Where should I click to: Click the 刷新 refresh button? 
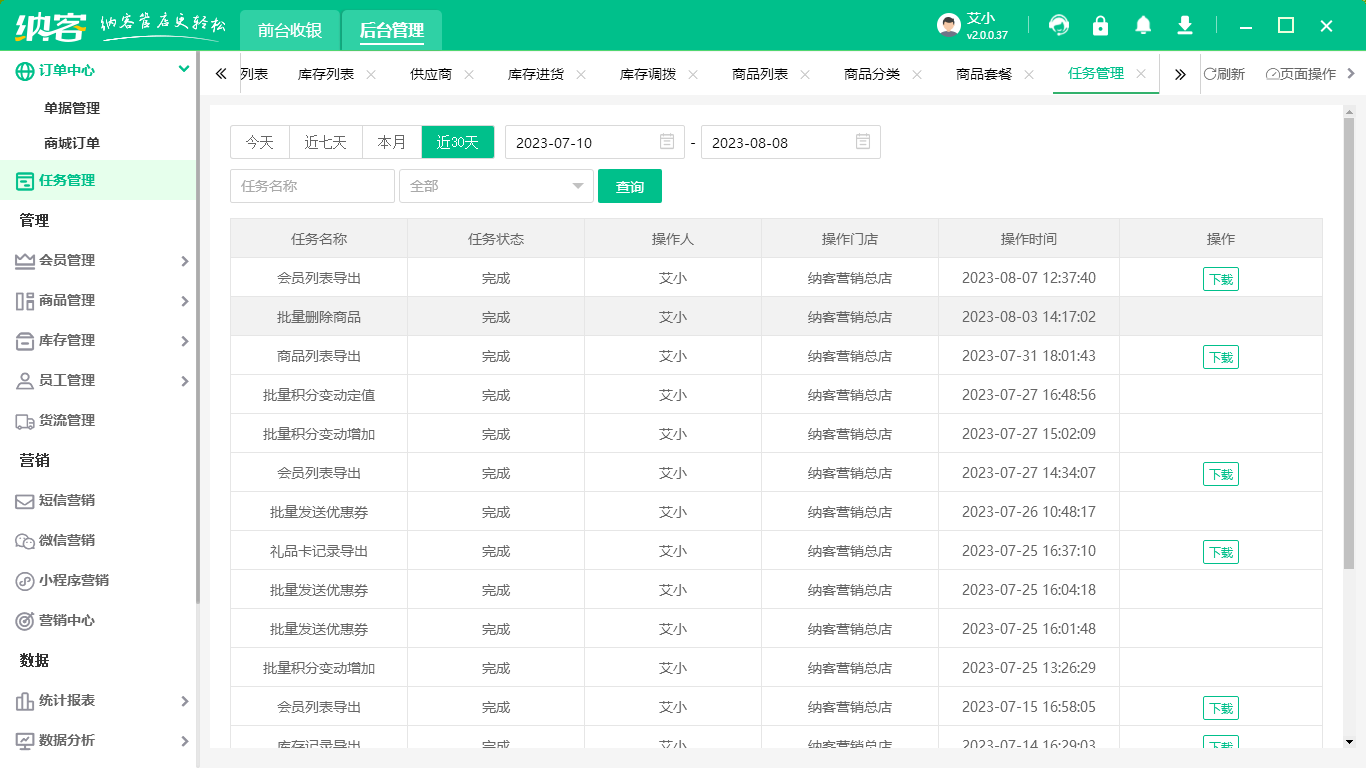coord(1224,74)
